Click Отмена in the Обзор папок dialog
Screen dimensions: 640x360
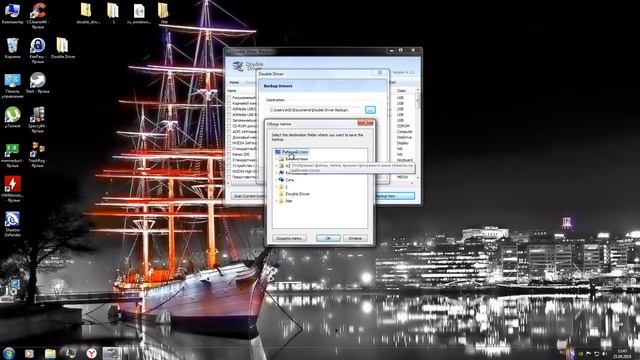point(355,238)
